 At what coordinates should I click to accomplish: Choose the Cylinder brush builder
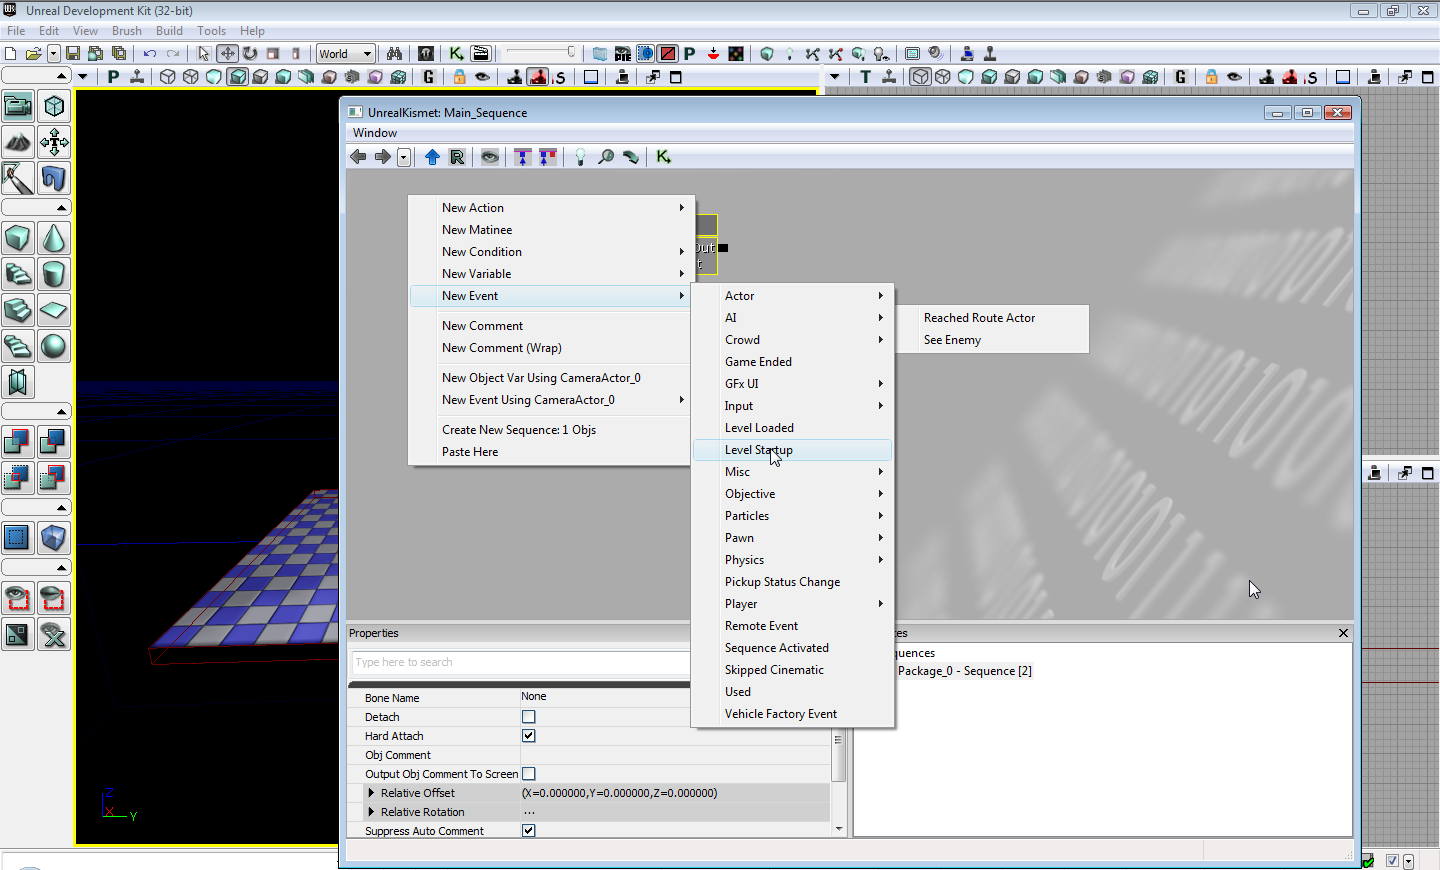tap(54, 274)
